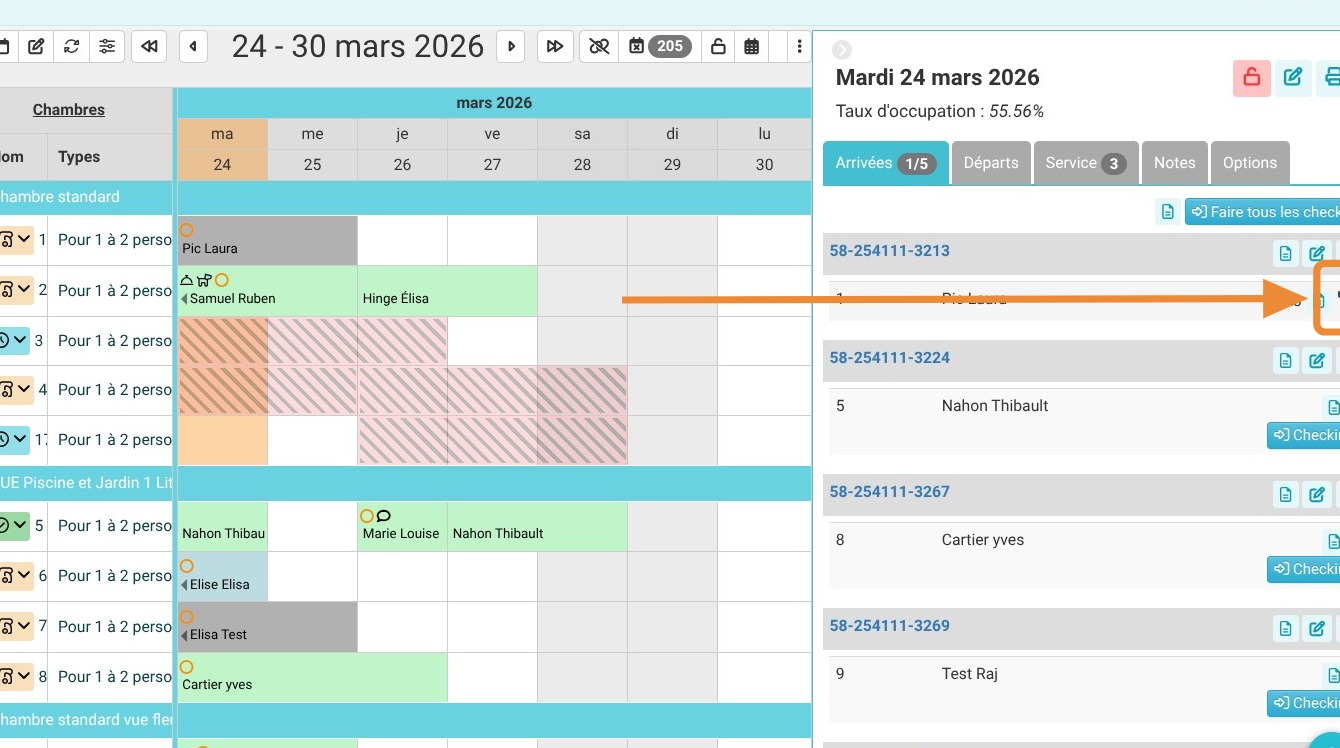
Task: Open the Service tab
Action: [x=1085, y=163]
